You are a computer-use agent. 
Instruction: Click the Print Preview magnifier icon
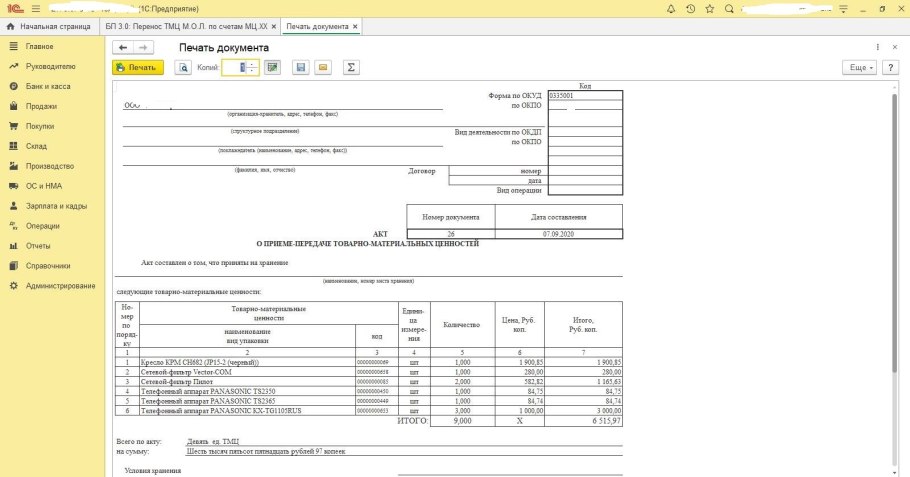pos(183,67)
